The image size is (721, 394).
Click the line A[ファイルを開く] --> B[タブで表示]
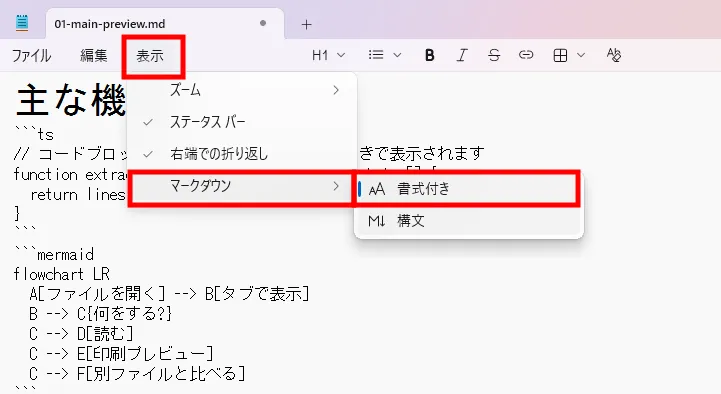click(x=169, y=294)
